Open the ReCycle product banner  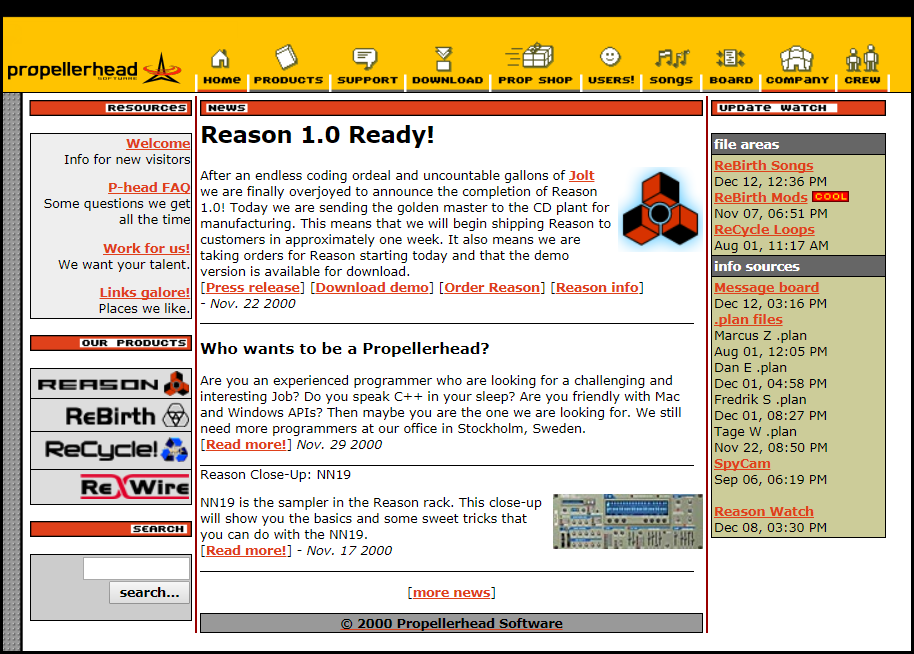[111, 450]
